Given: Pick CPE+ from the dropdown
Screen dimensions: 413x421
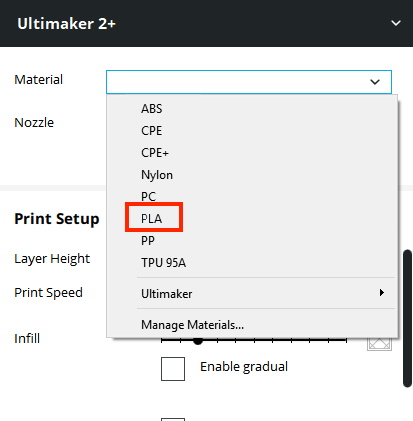Looking at the screenshot, I should point(155,153).
